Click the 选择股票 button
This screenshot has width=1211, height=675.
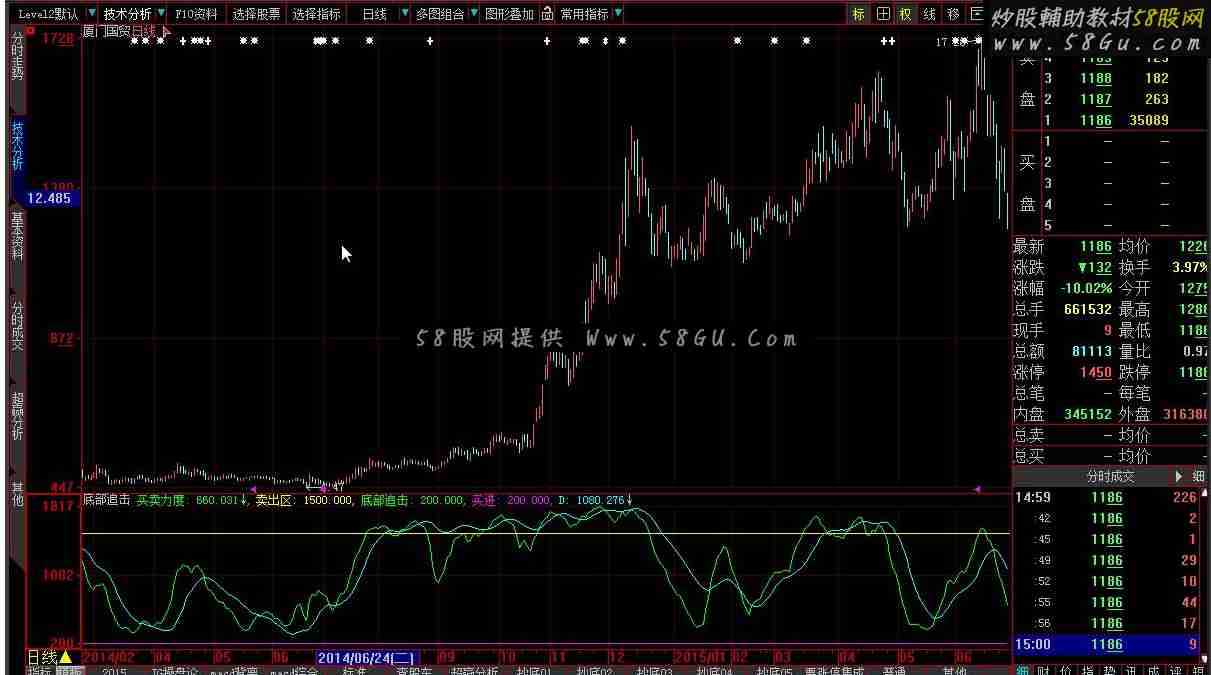[256, 14]
